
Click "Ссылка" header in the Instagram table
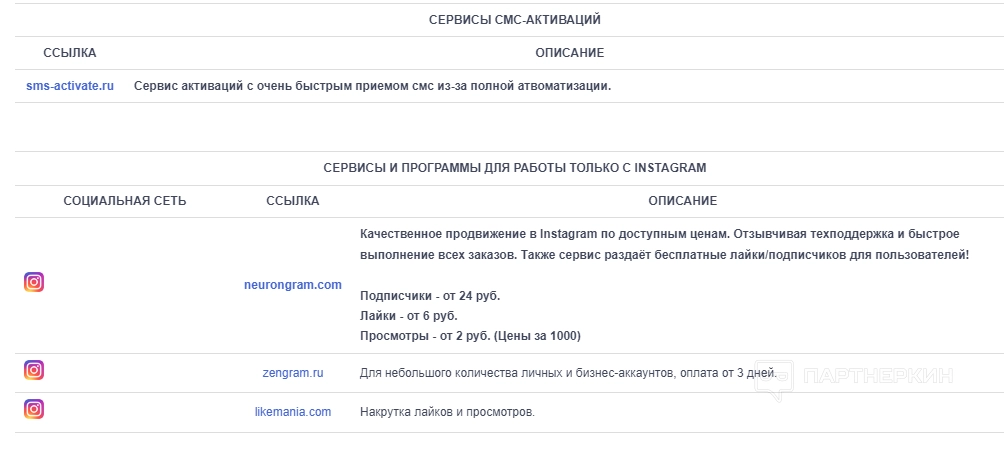293,201
